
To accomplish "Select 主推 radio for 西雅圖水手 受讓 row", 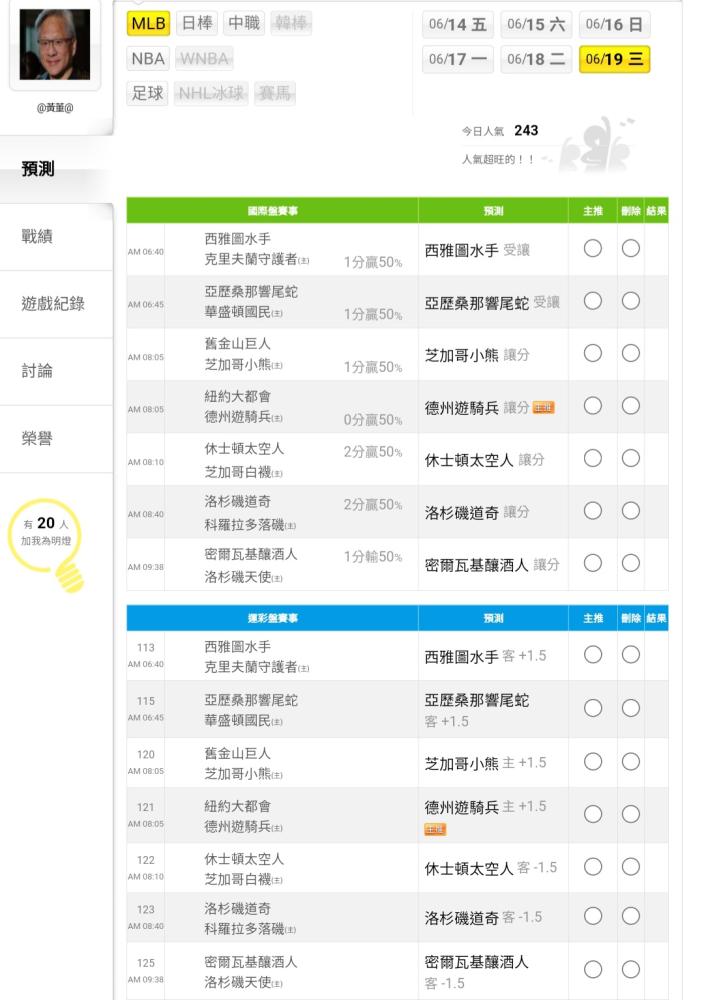I will tap(592, 249).
